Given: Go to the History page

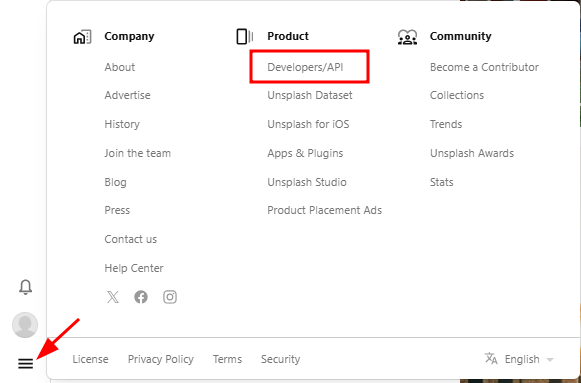Looking at the screenshot, I should (122, 124).
